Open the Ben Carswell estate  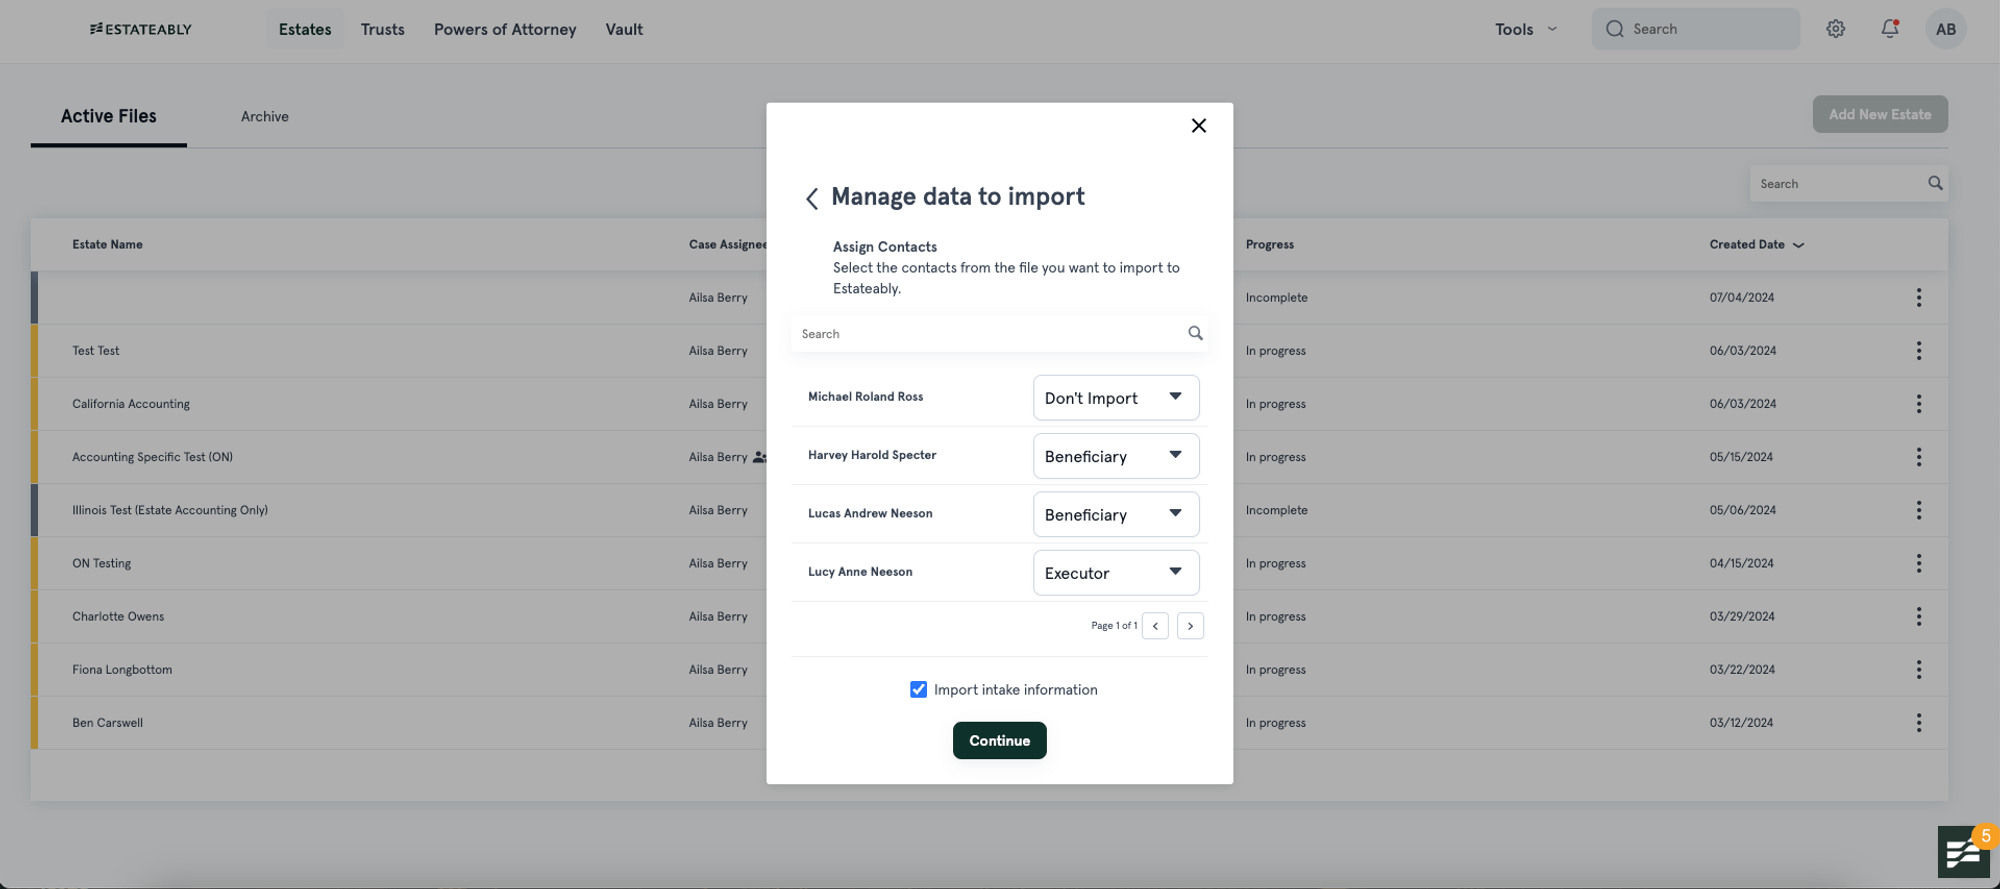point(107,722)
